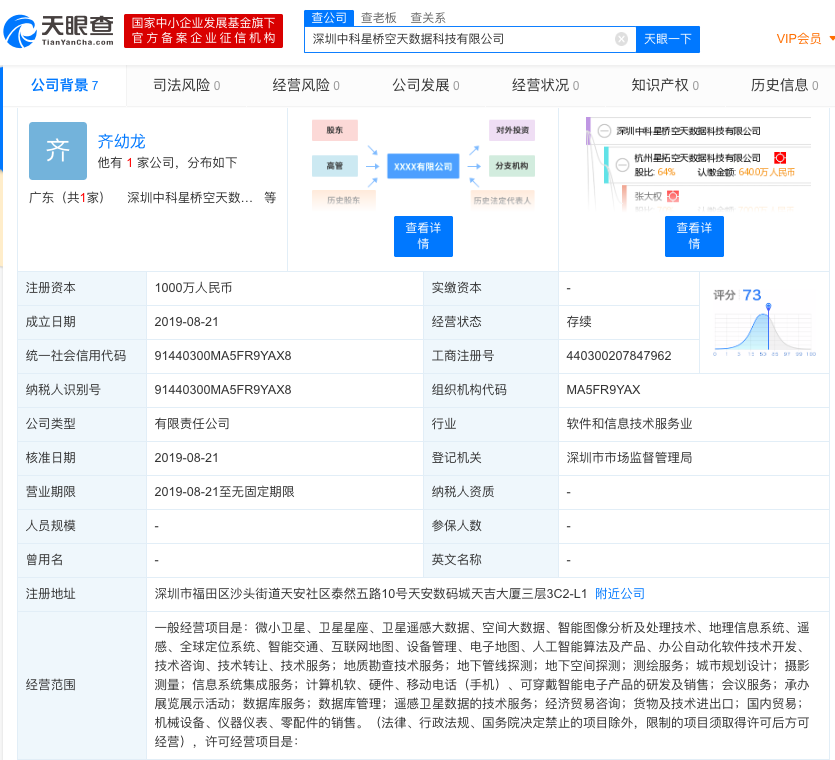Open the 历史信息 tab
This screenshot has width=835, height=760.
tap(784, 85)
